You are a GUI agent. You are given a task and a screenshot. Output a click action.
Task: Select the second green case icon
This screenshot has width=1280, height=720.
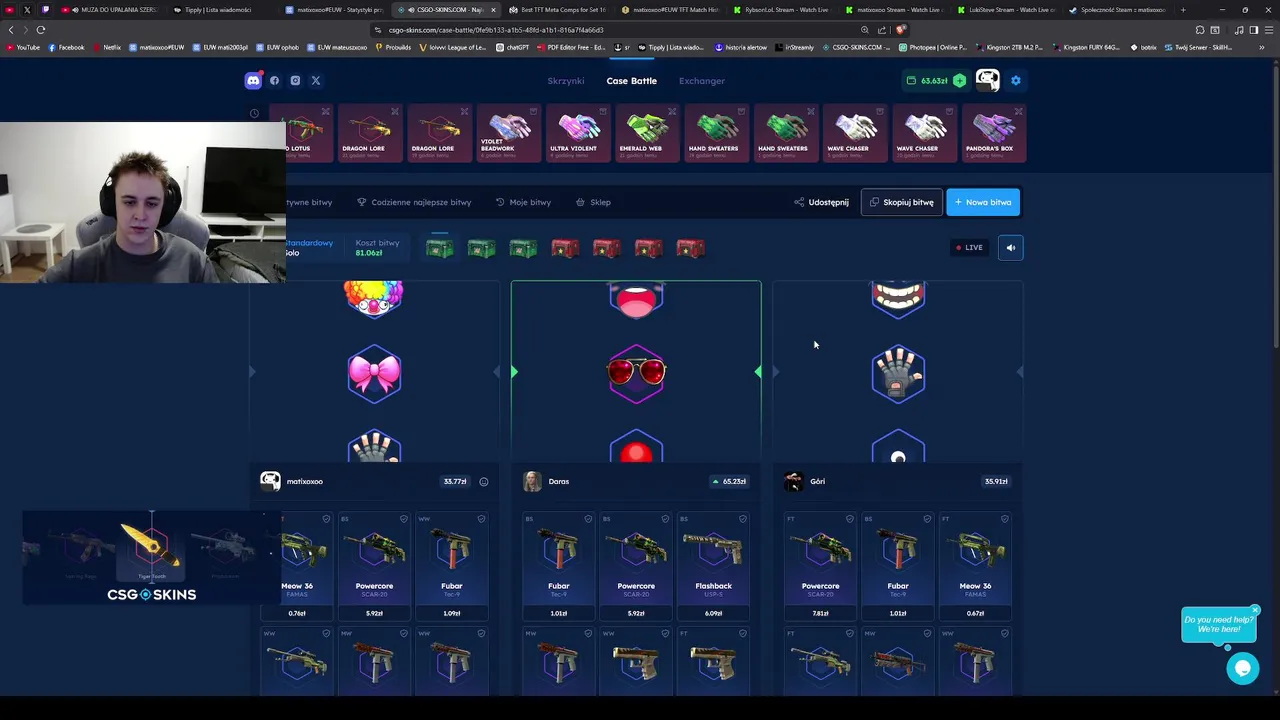tap(481, 248)
